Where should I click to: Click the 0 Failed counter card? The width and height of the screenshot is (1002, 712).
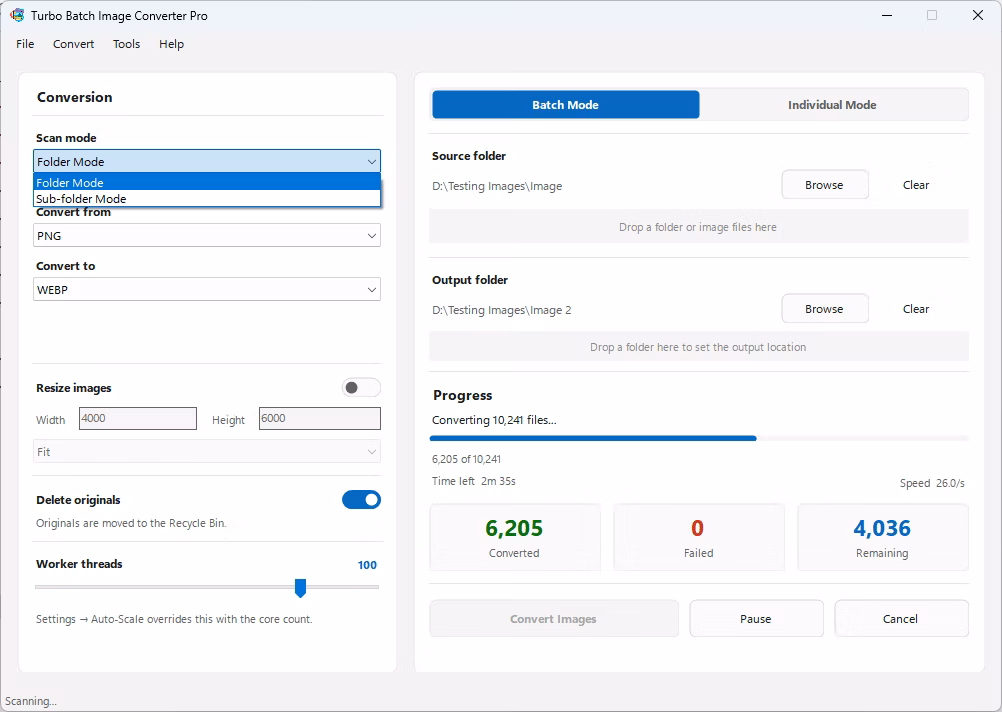(698, 538)
